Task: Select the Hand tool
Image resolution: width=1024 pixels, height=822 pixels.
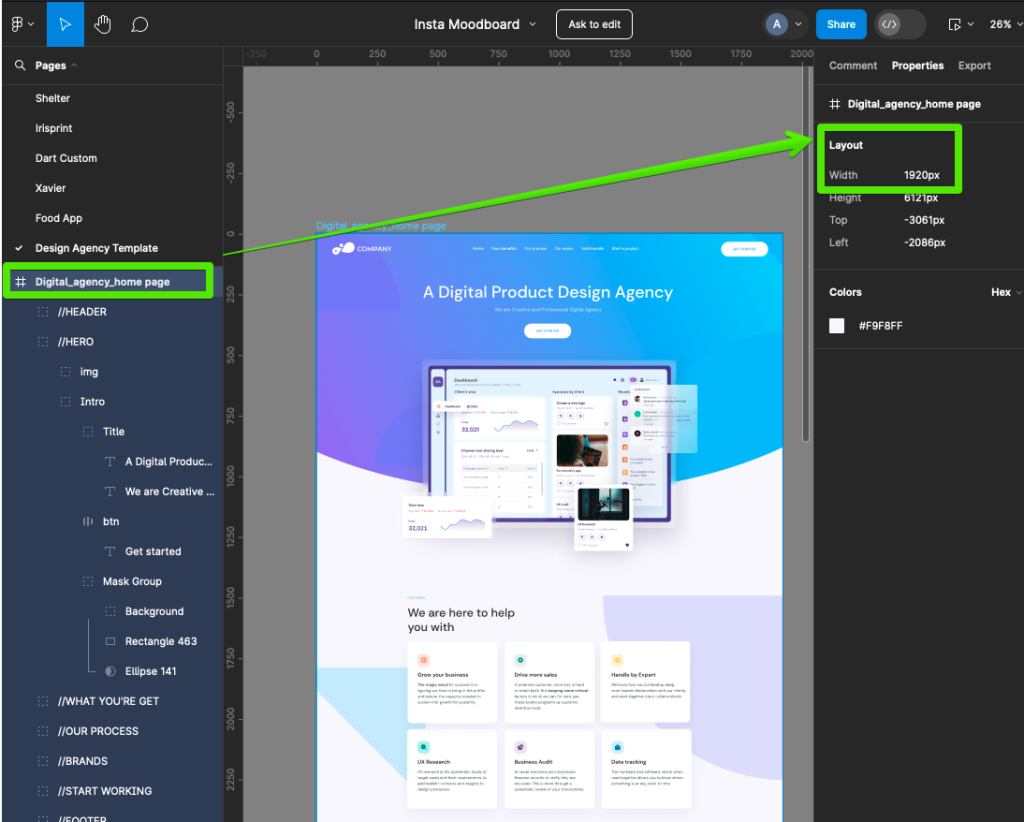Action: [x=103, y=24]
